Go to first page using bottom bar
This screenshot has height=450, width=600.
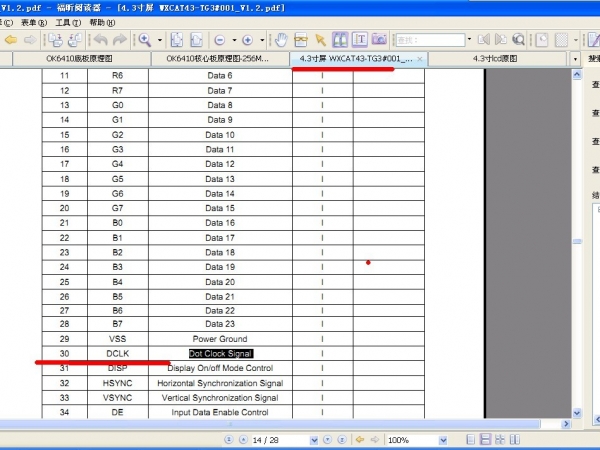[x=228, y=440]
